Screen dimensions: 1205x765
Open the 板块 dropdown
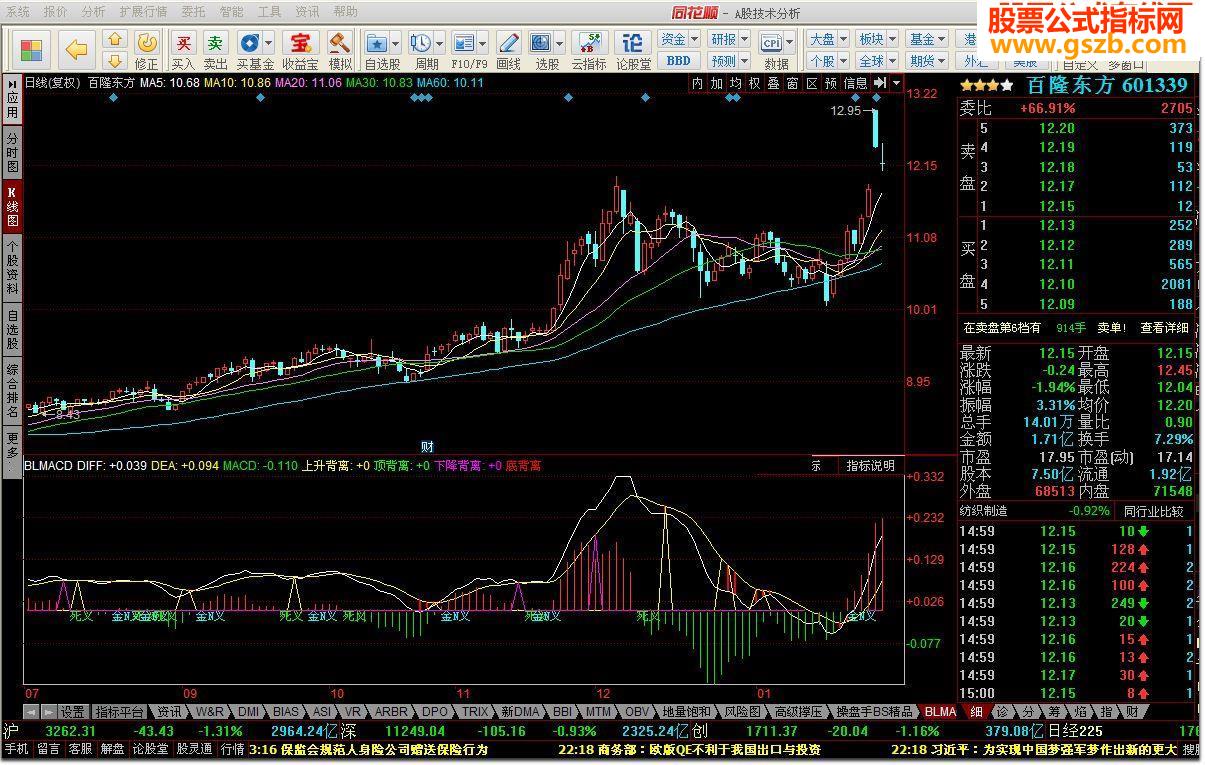pos(877,39)
